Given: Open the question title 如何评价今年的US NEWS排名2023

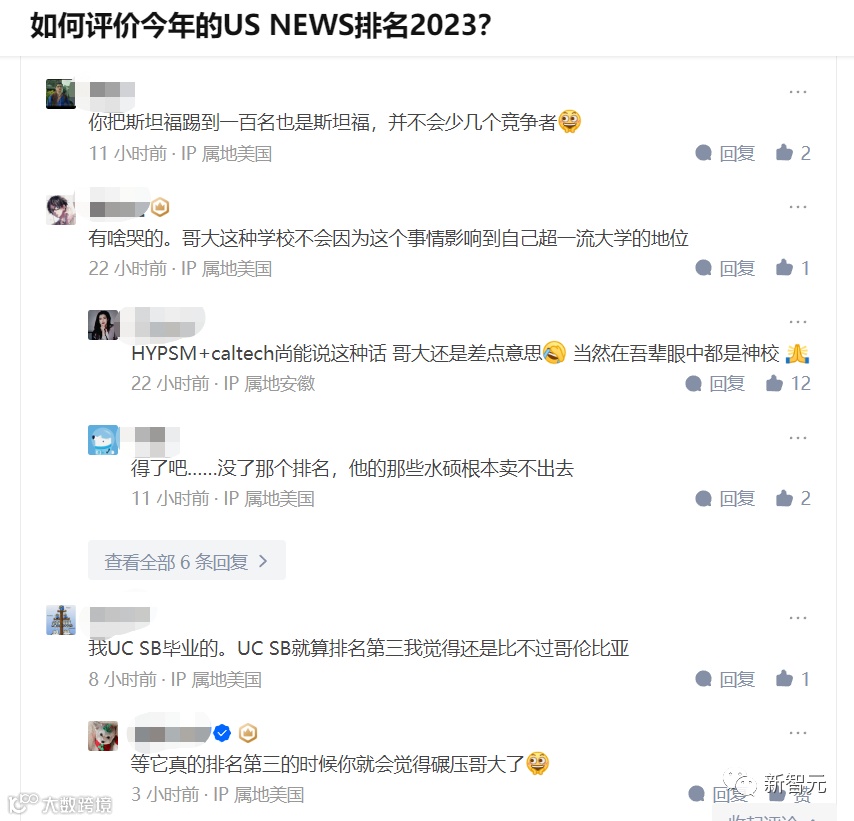Looking at the screenshot, I should tap(260, 25).
